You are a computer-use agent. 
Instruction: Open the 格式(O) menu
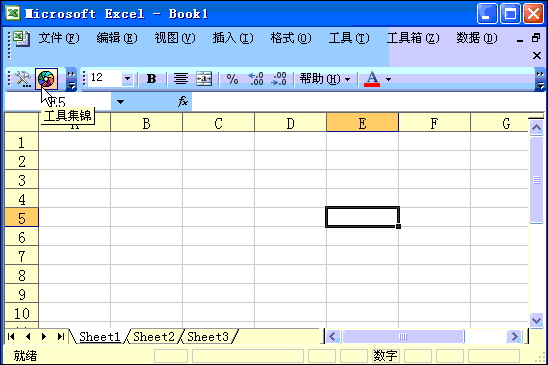click(x=291, y=38)
